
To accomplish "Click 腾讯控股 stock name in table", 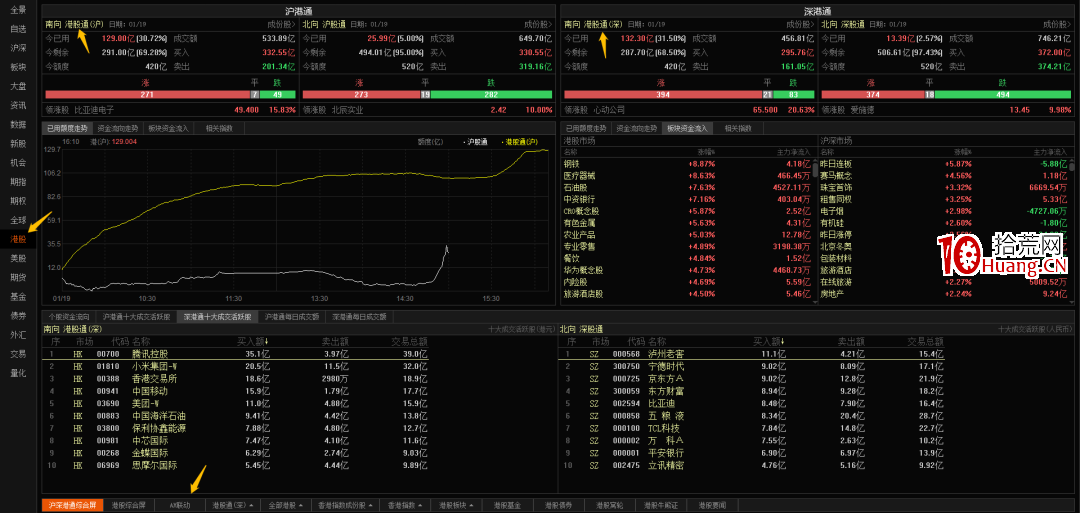I will click(151, 354).
